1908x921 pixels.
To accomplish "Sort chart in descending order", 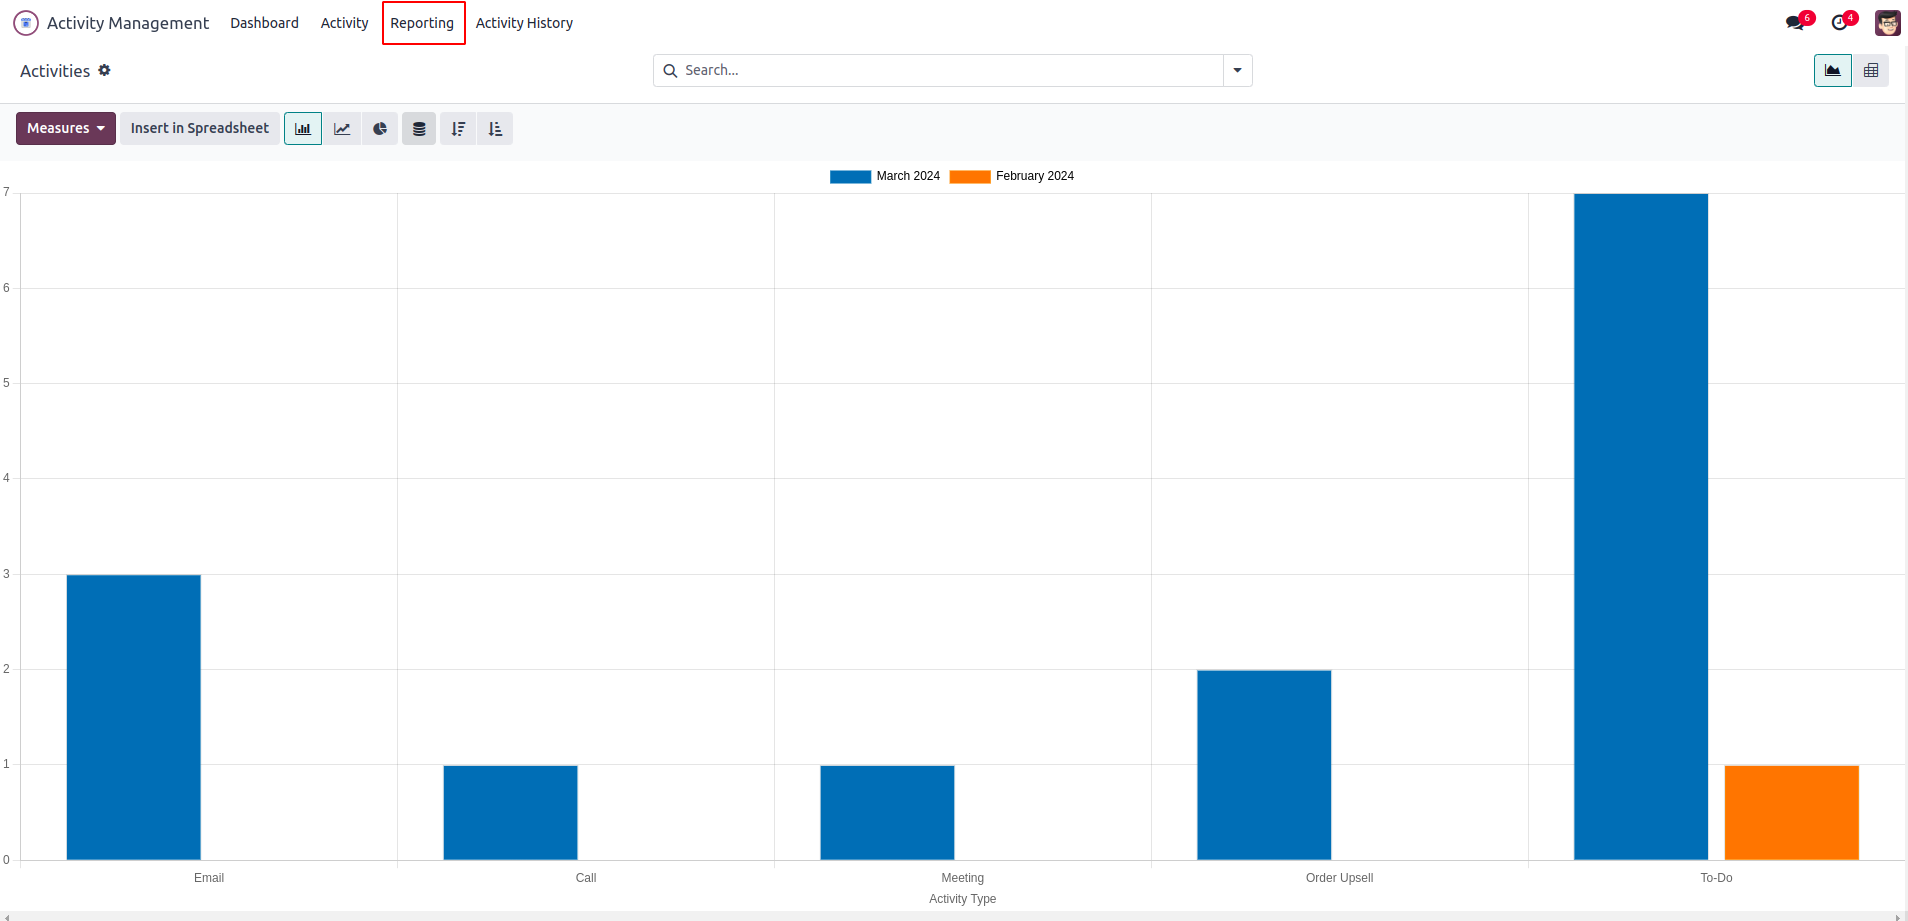I will (x=458, y=129).
